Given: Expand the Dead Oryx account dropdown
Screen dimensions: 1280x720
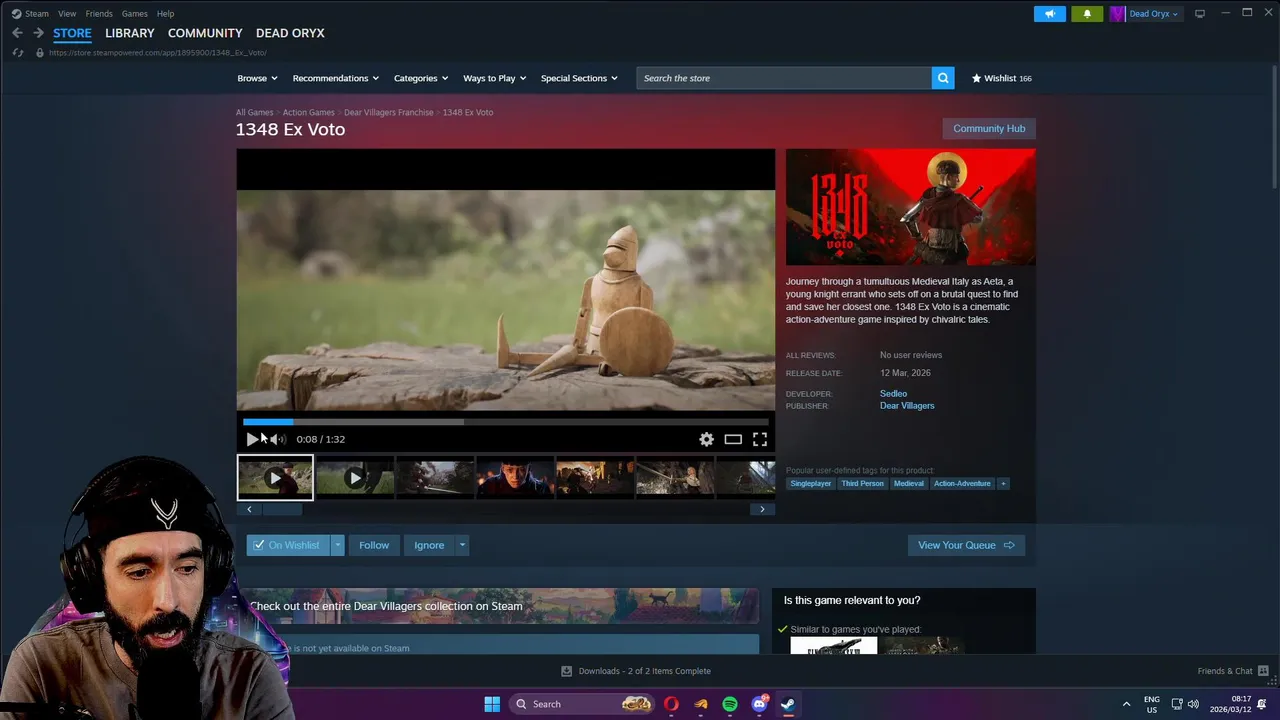Looking at the screenshot, I should (1154, 14).
